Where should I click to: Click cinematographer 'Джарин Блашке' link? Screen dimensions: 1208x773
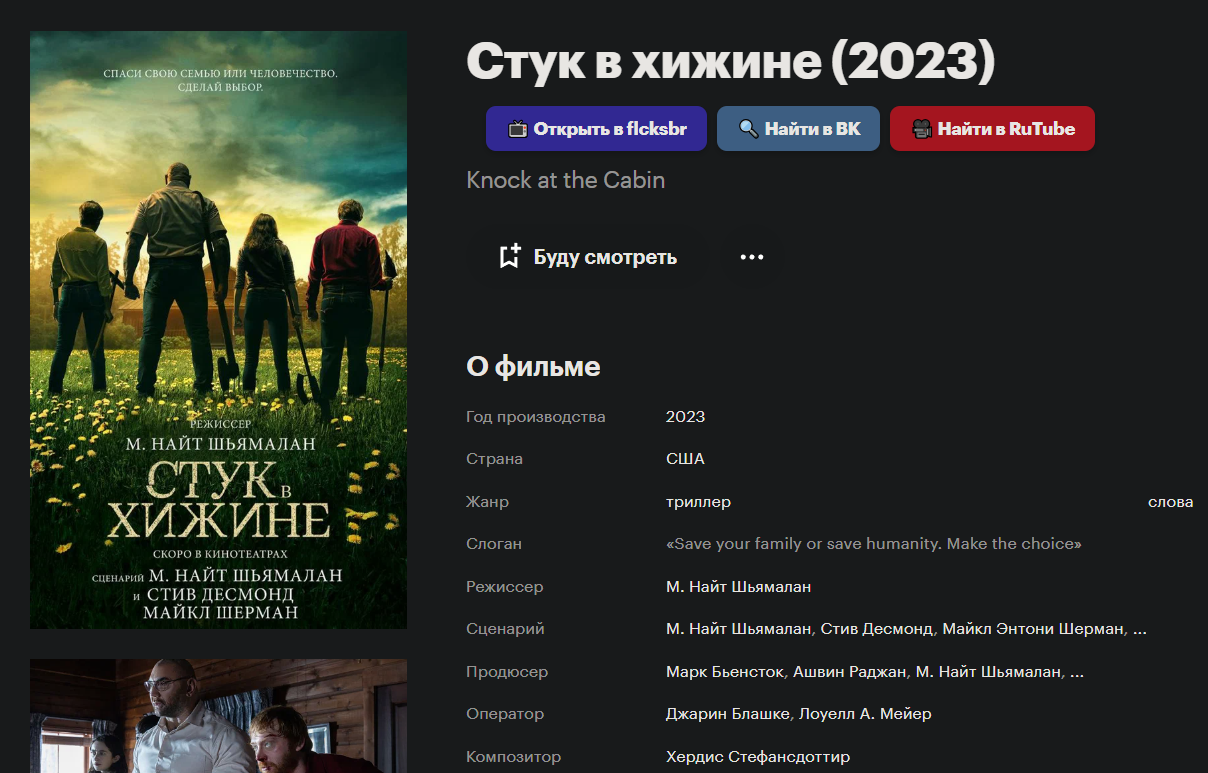pyautogui.click(x=728, y=714)
